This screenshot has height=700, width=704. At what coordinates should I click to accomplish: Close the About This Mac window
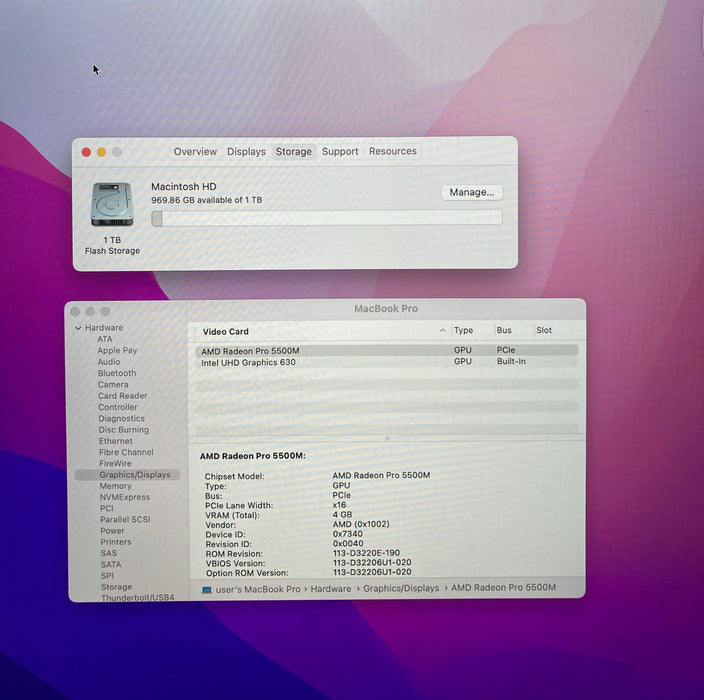86,152
